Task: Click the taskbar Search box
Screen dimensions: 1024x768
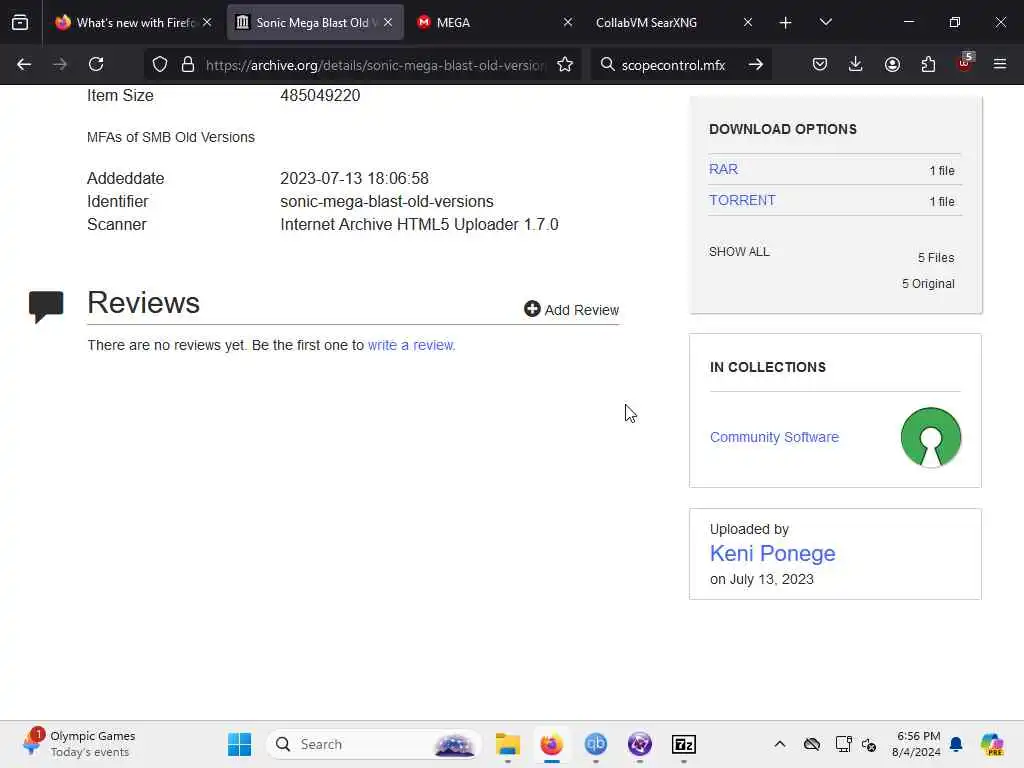Action: (x=374, y=744)
